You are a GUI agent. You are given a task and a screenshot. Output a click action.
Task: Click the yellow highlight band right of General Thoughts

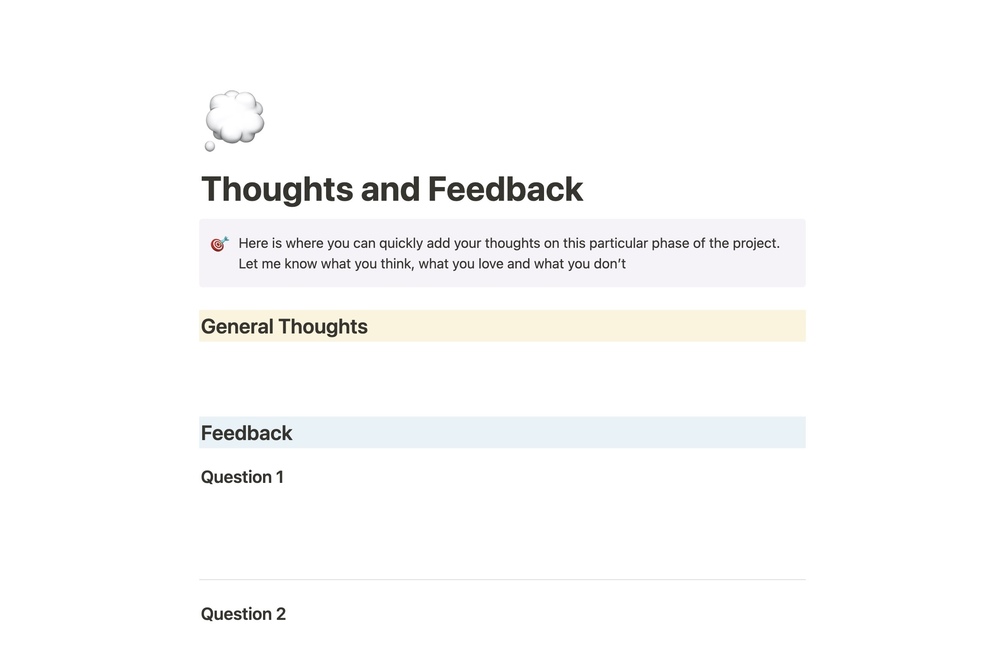pos(600,327)
